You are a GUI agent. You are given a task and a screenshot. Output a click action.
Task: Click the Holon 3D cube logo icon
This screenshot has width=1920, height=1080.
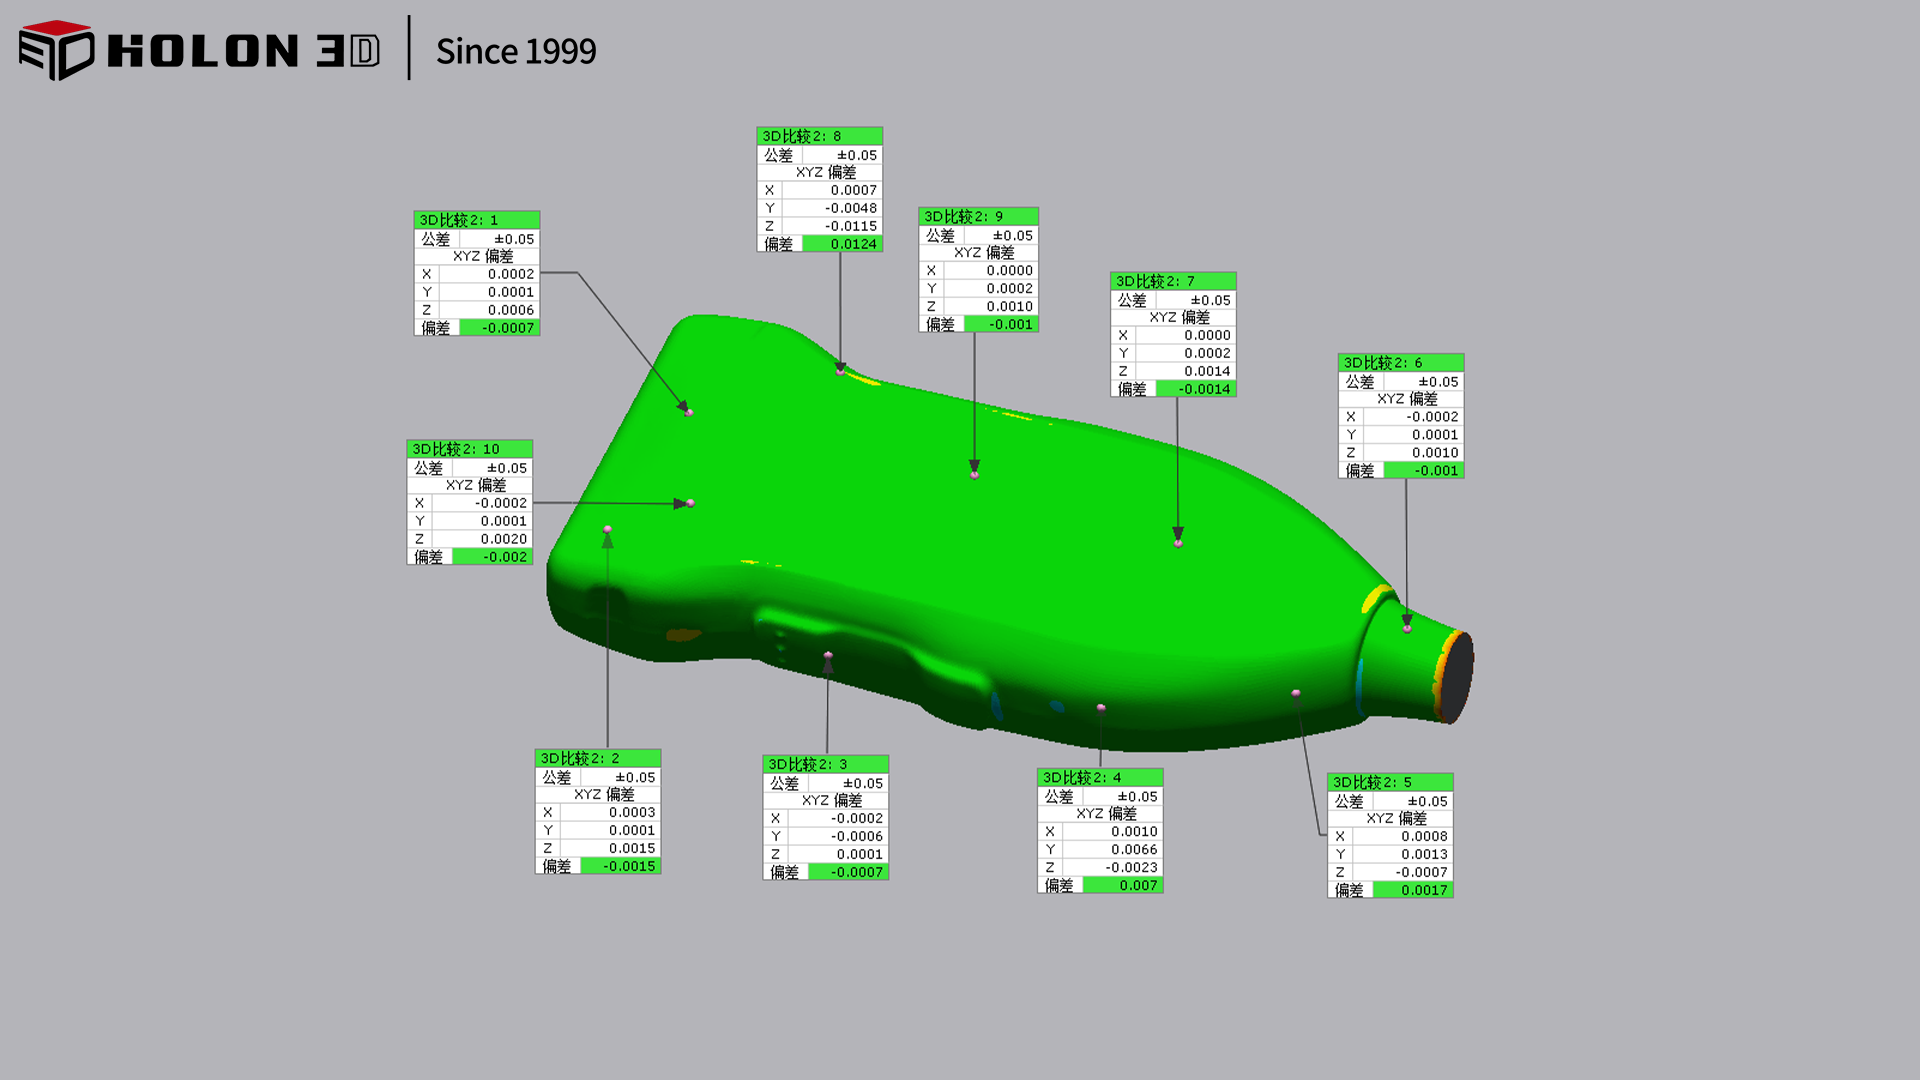56,50
